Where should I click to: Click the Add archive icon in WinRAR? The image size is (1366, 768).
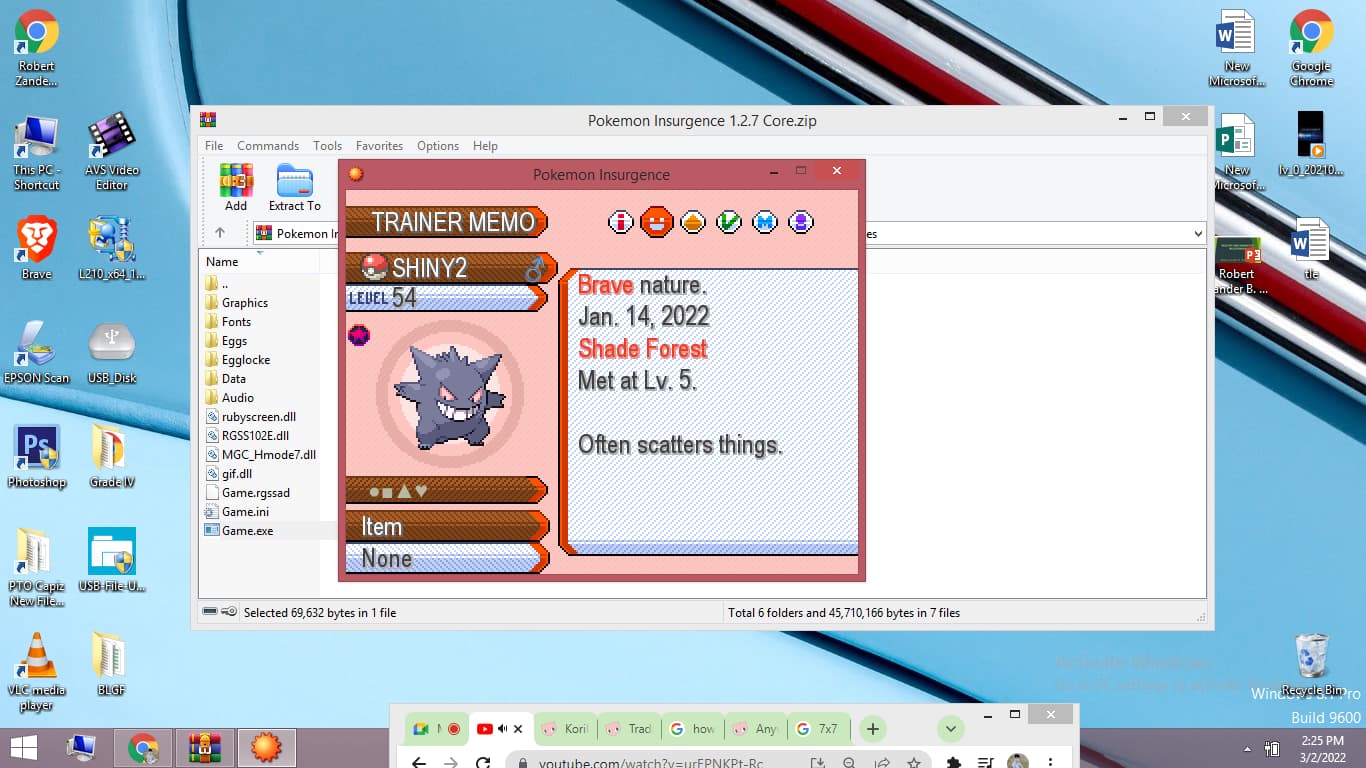[236, 188]
